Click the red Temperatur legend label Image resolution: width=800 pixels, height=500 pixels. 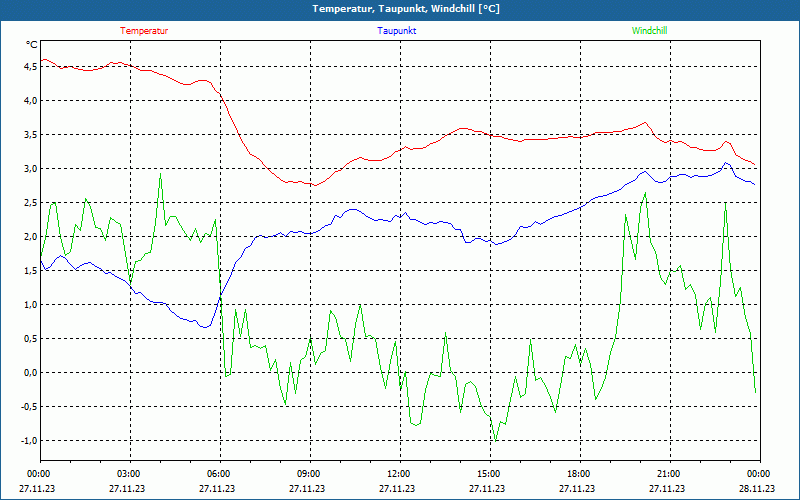(x=144, y=31)
